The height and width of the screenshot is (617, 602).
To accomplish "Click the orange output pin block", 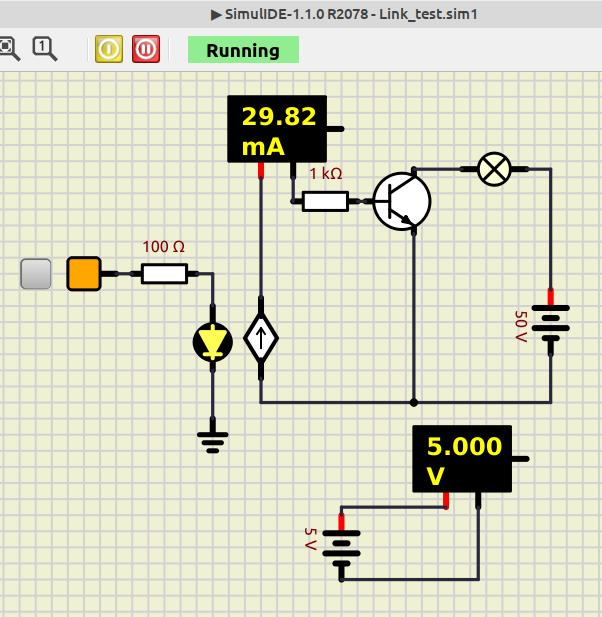I will click(x=84, y=273).
